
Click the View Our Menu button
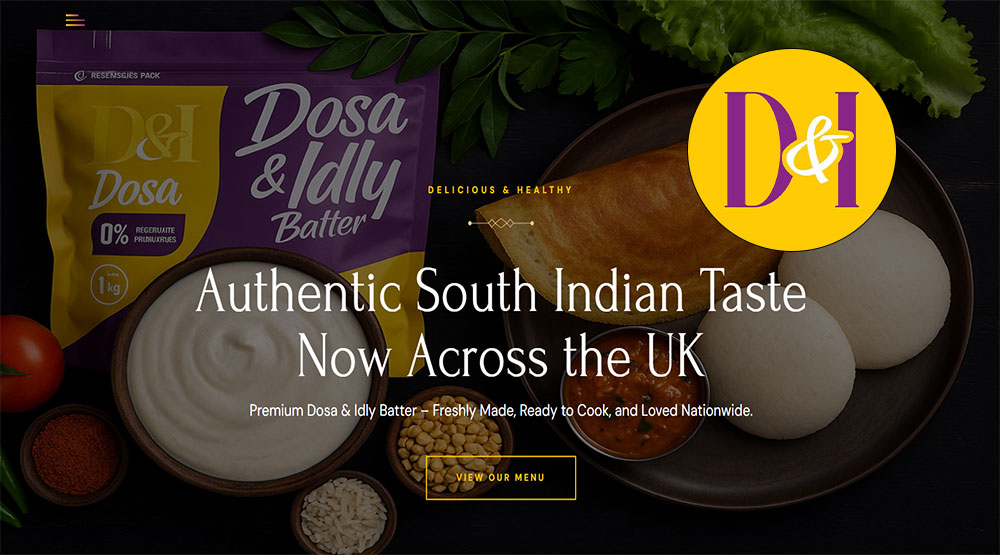(501, 477)
